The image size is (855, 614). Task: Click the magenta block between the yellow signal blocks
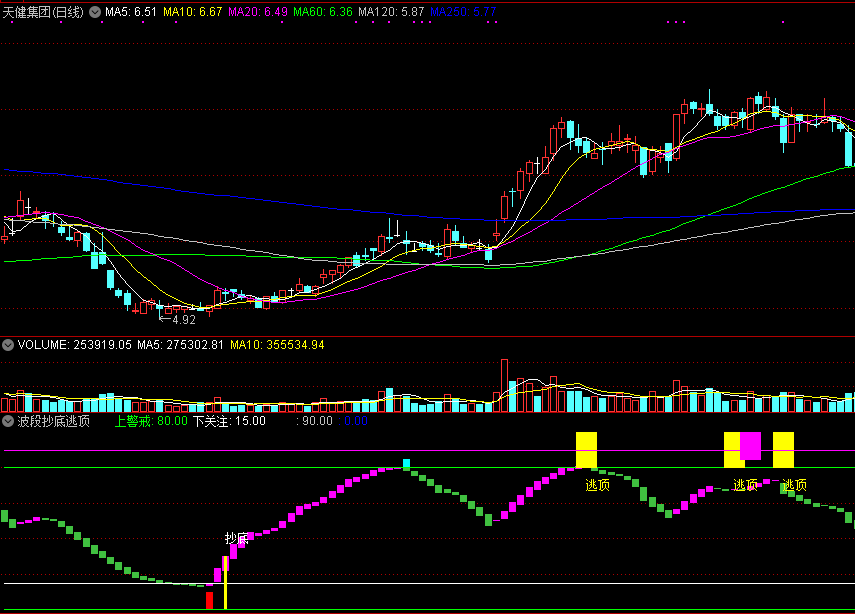(750, 446)
